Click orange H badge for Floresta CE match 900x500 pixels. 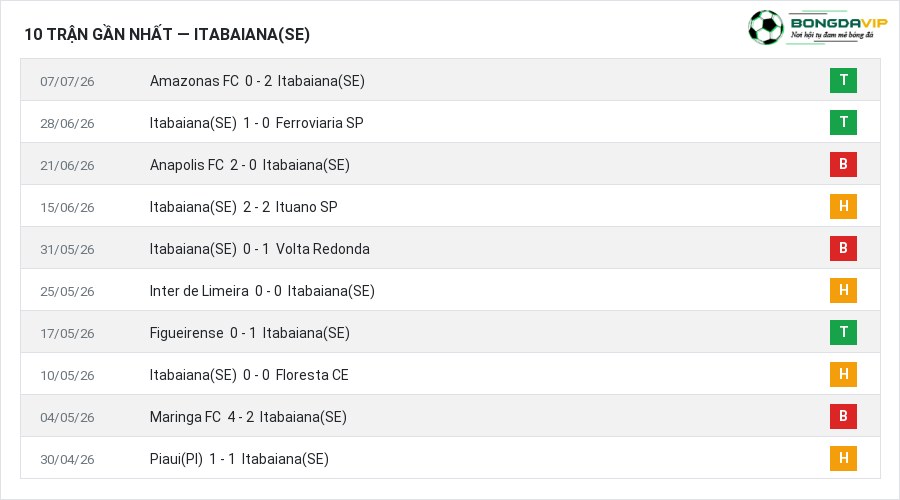843,374
